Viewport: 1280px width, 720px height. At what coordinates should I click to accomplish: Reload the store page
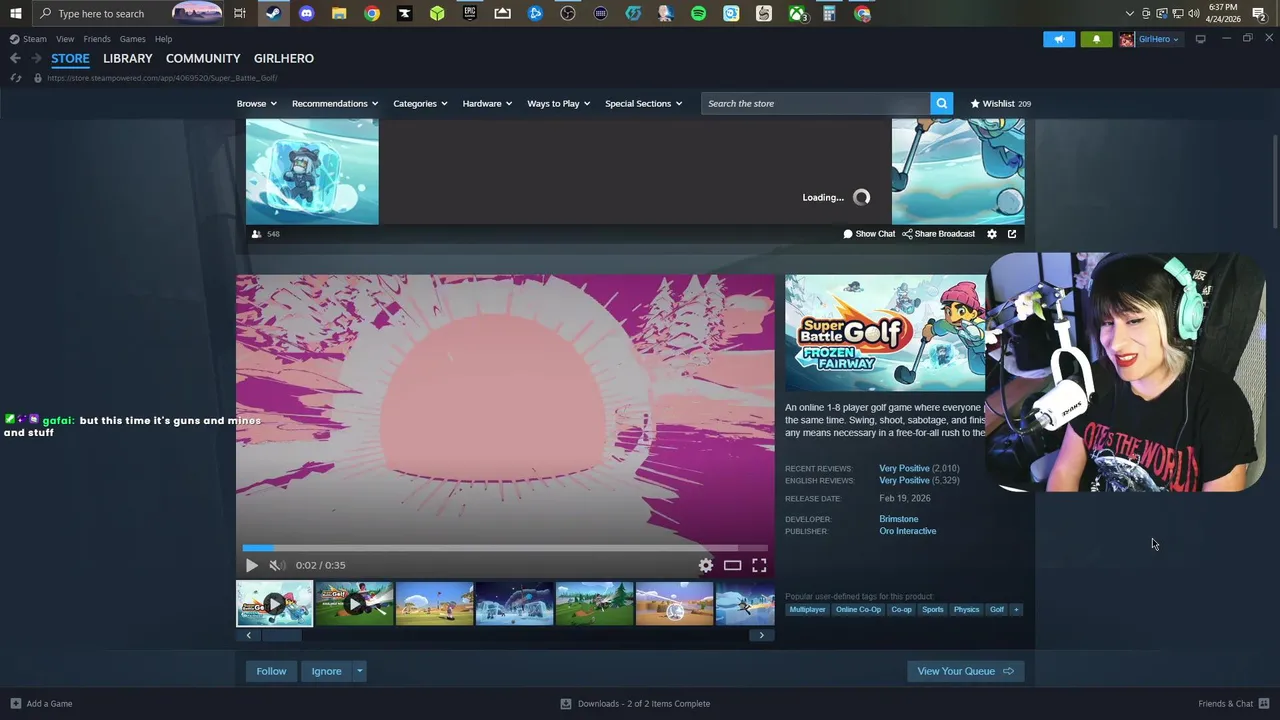point(15,78)
